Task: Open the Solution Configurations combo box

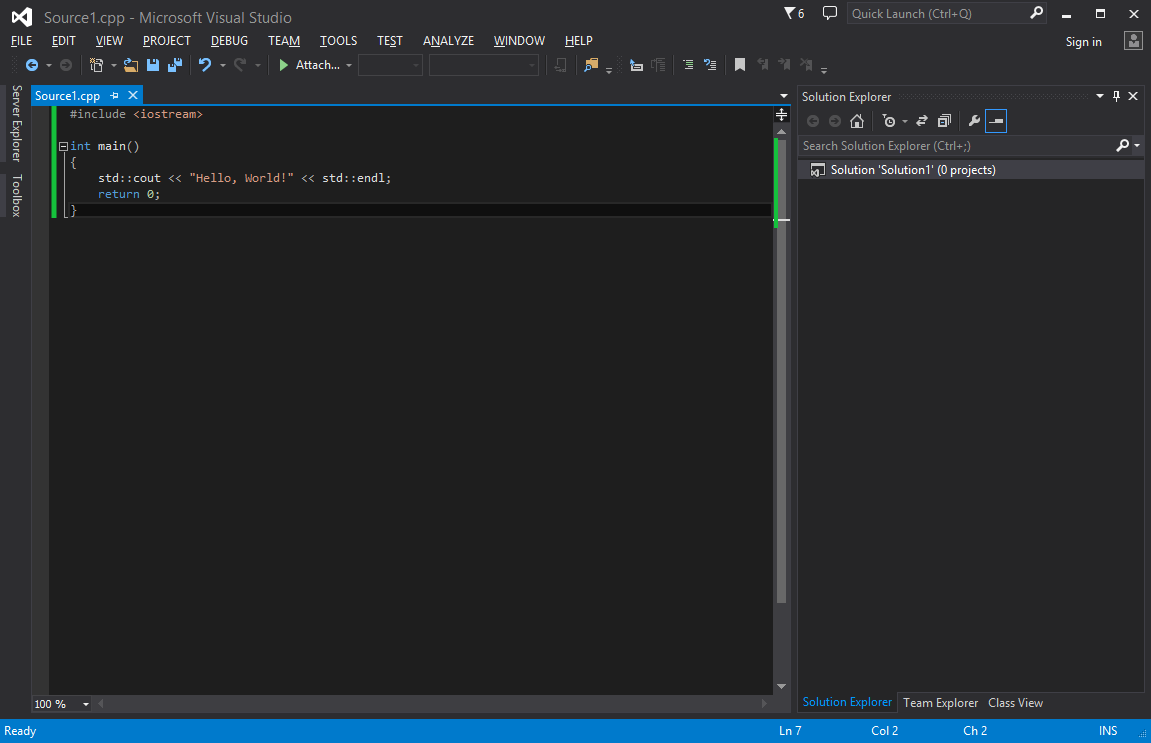Action: click(390, 65)
